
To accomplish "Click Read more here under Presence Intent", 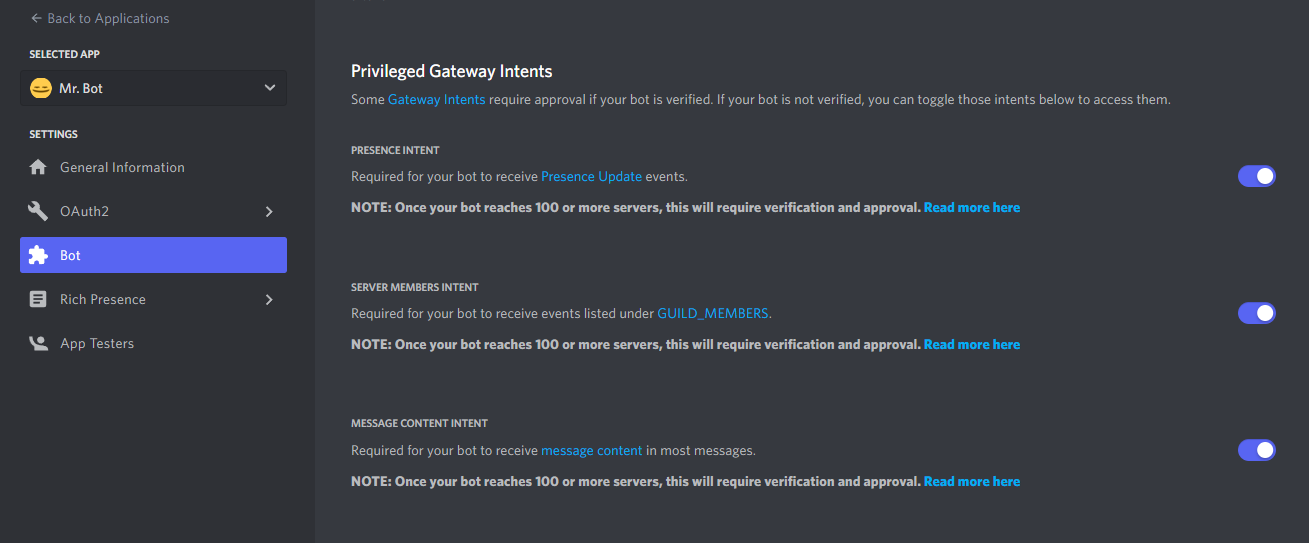I will [972, 208].
